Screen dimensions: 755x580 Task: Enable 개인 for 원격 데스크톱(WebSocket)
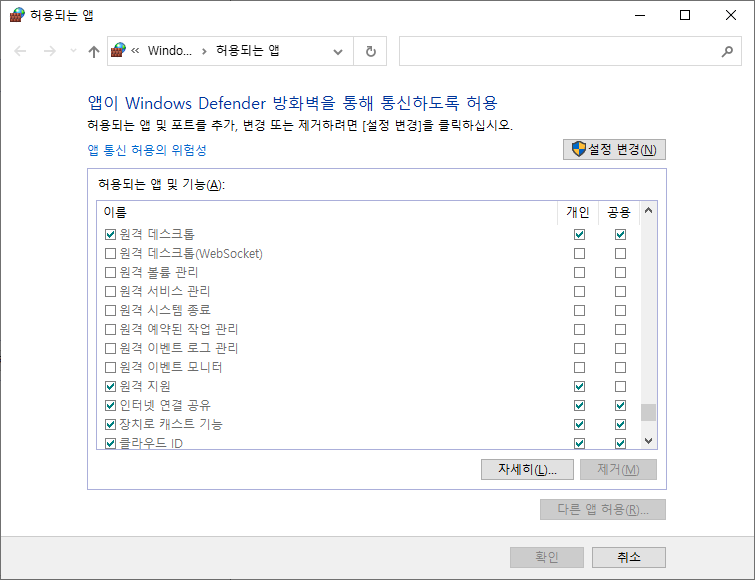(x=579, y=253)
